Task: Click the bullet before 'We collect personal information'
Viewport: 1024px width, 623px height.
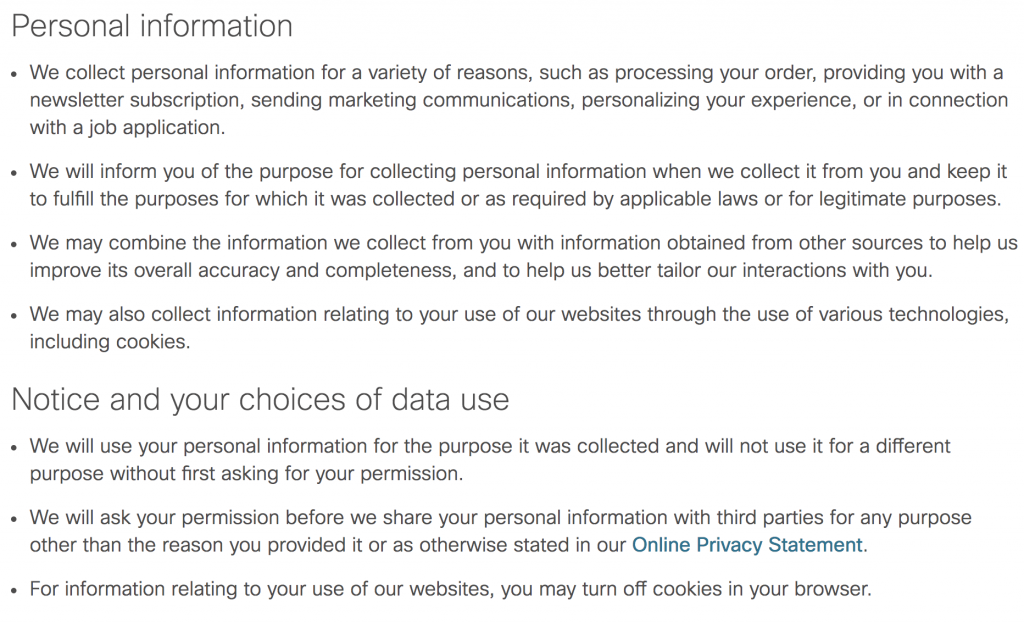Action: click(x=15, y=74)
